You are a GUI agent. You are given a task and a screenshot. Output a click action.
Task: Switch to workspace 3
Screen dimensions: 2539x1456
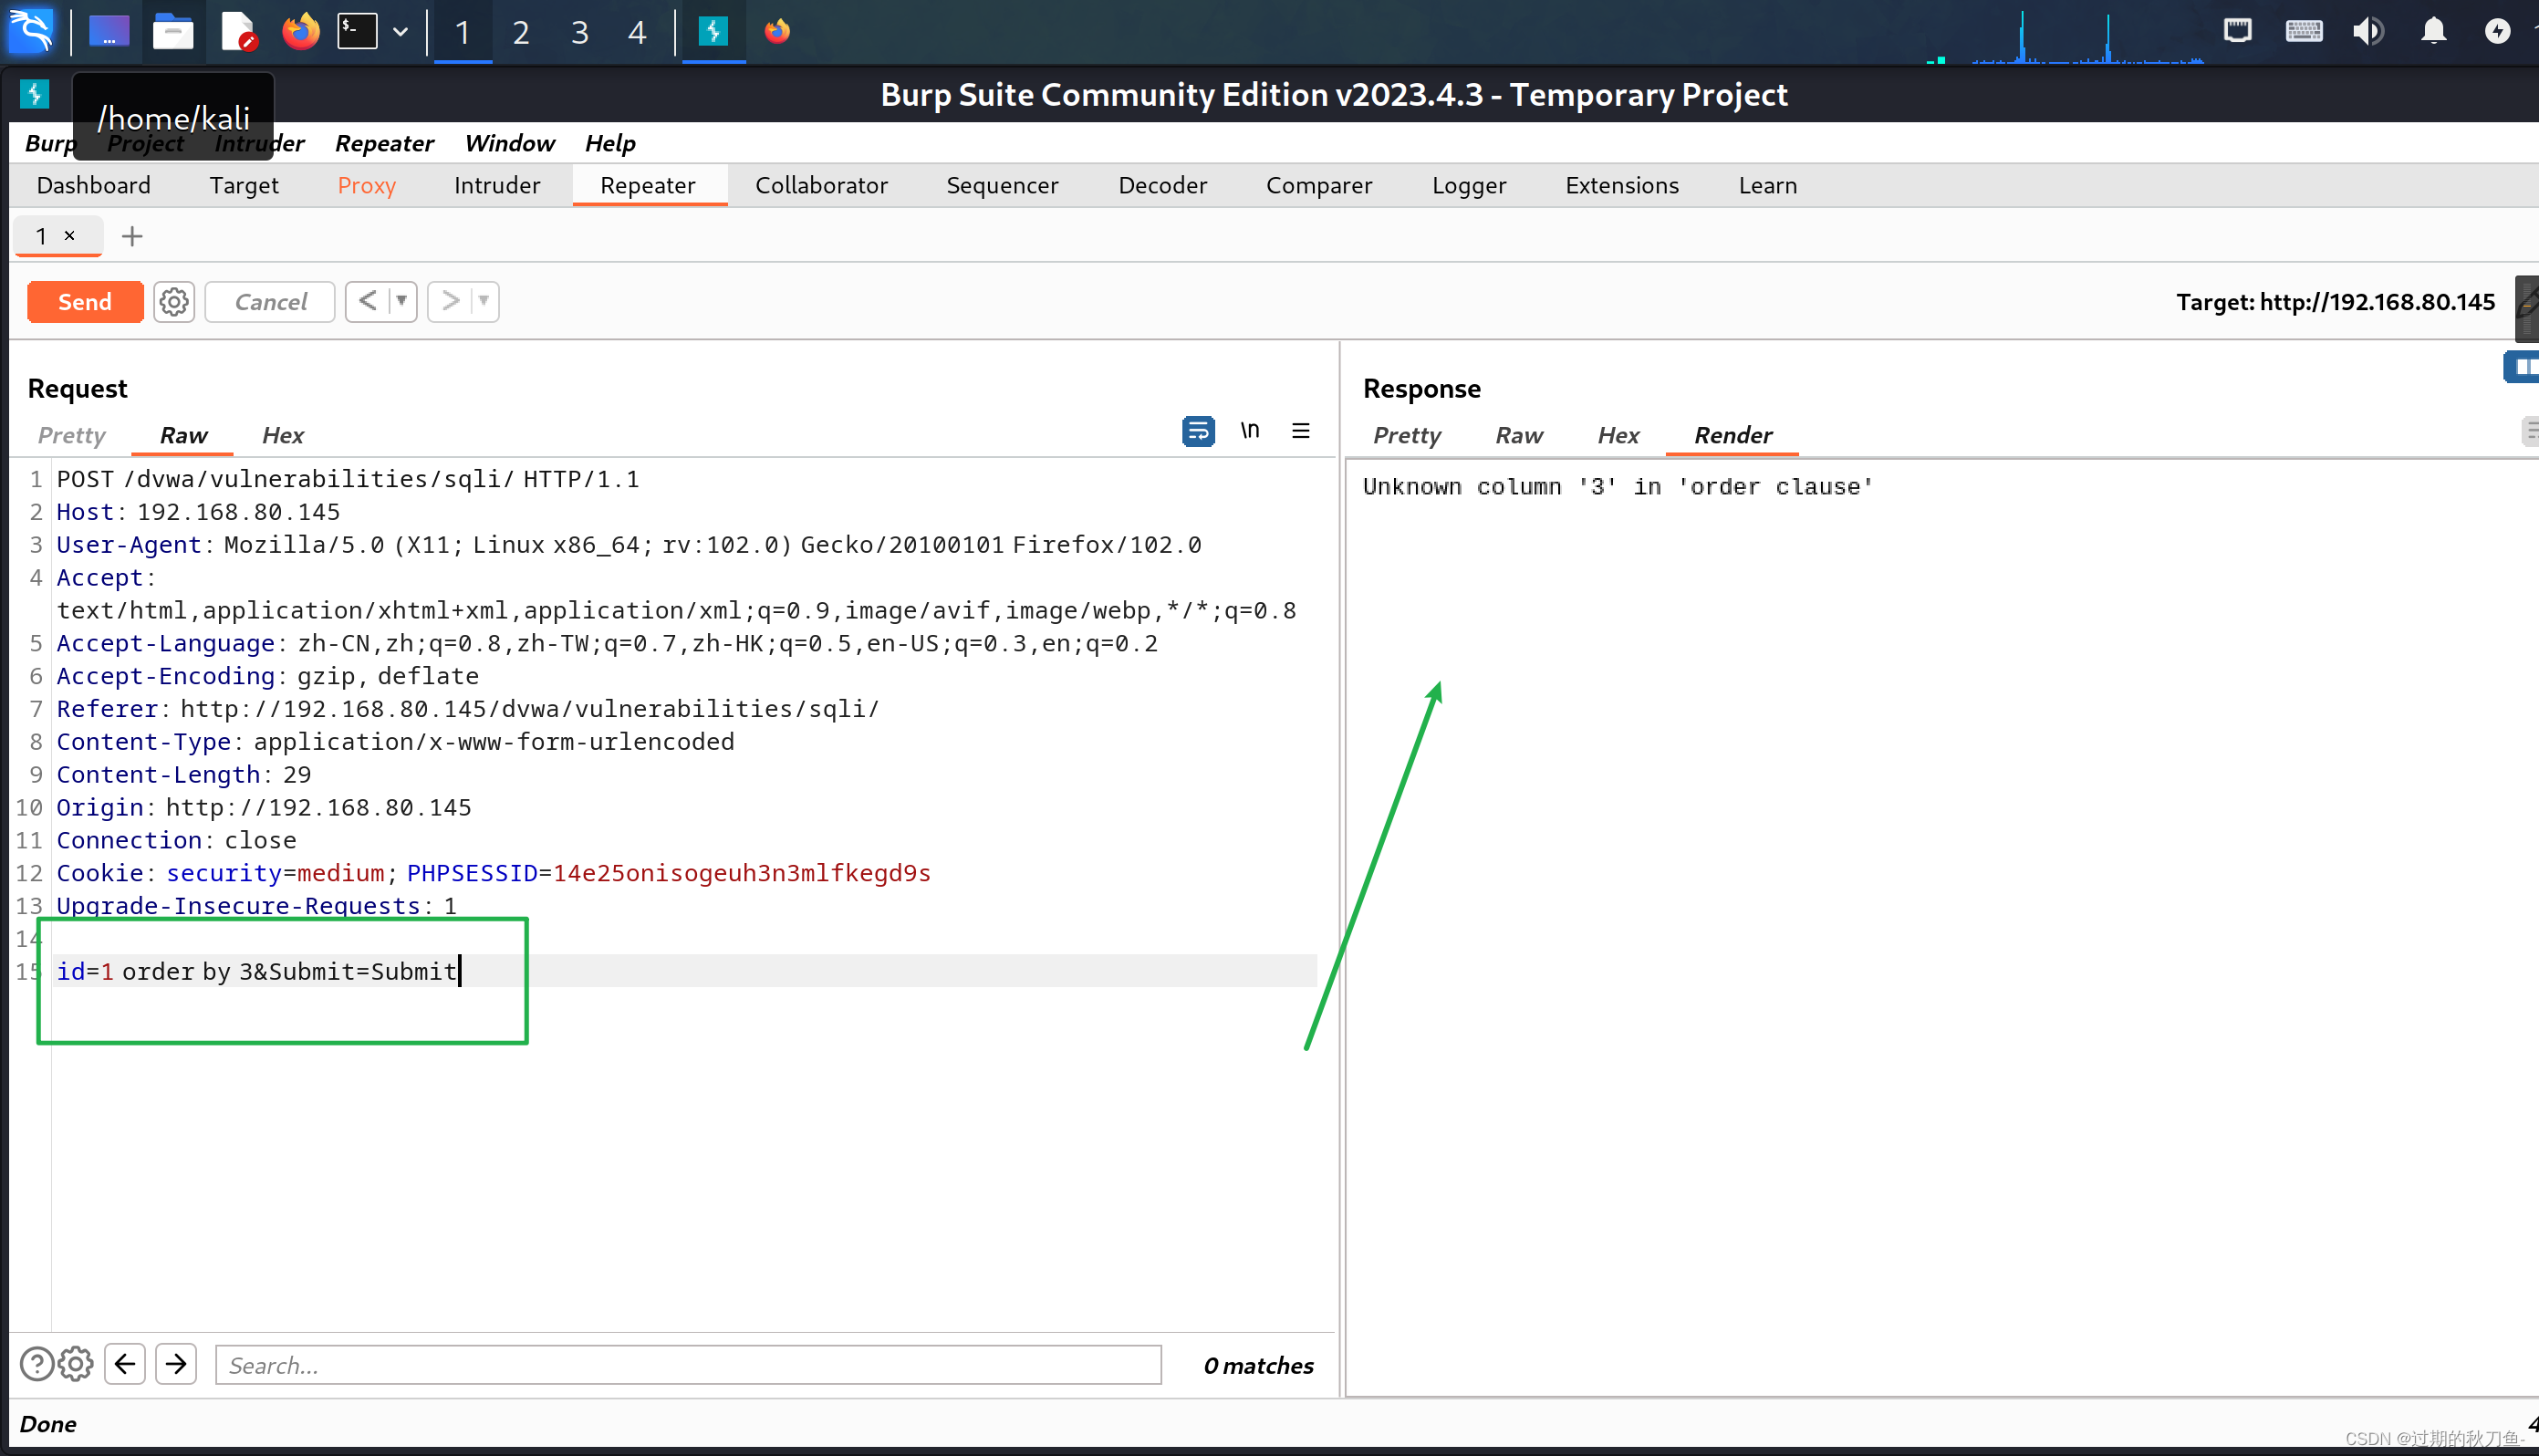[x=579, y=33]
